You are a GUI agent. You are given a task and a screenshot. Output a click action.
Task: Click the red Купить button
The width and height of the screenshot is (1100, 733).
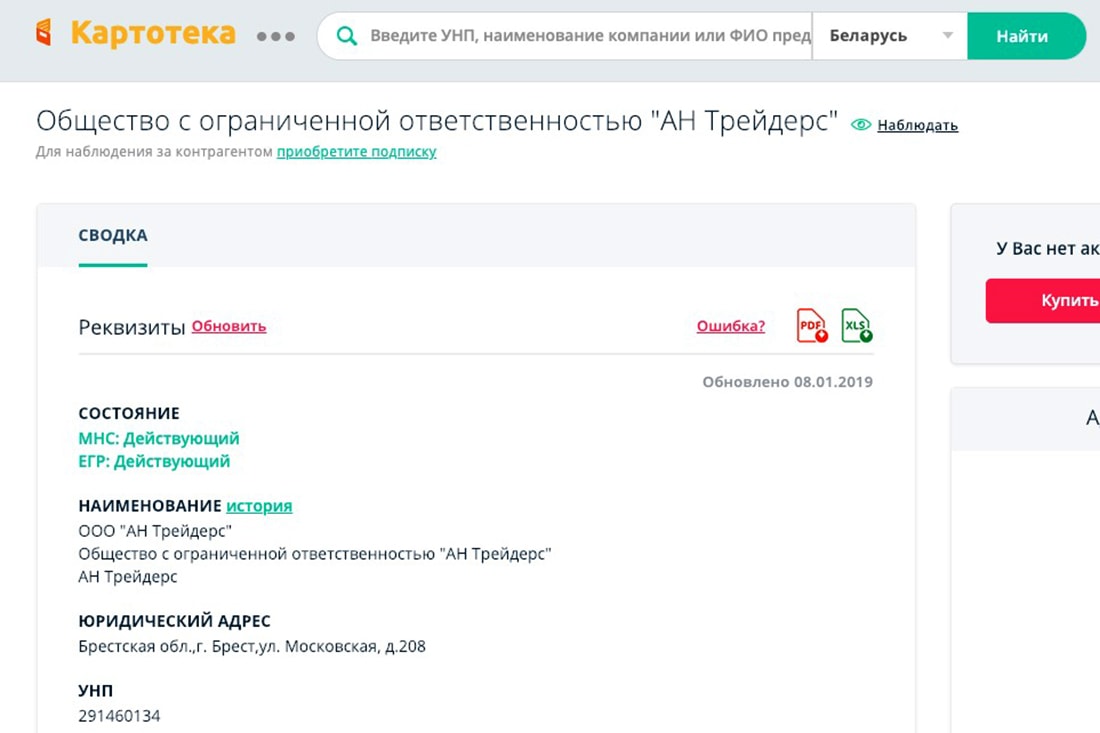pyautogui.click(x=1050, y=301)
